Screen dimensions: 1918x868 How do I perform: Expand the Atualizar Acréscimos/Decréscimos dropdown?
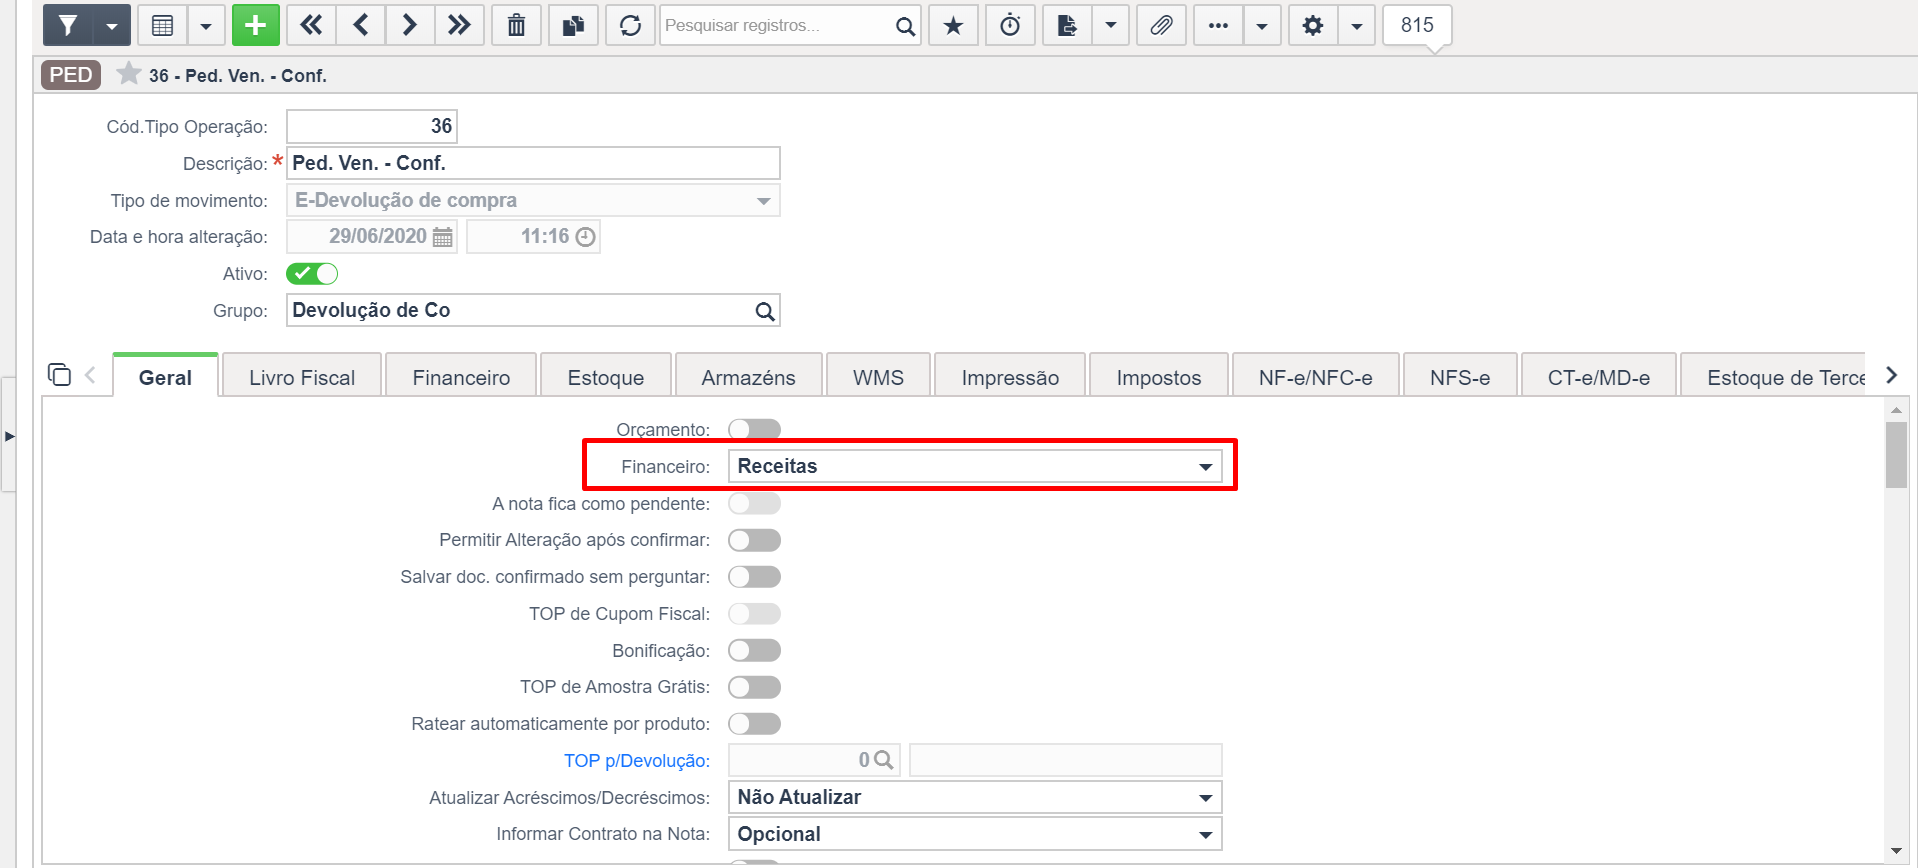point(975,797)
